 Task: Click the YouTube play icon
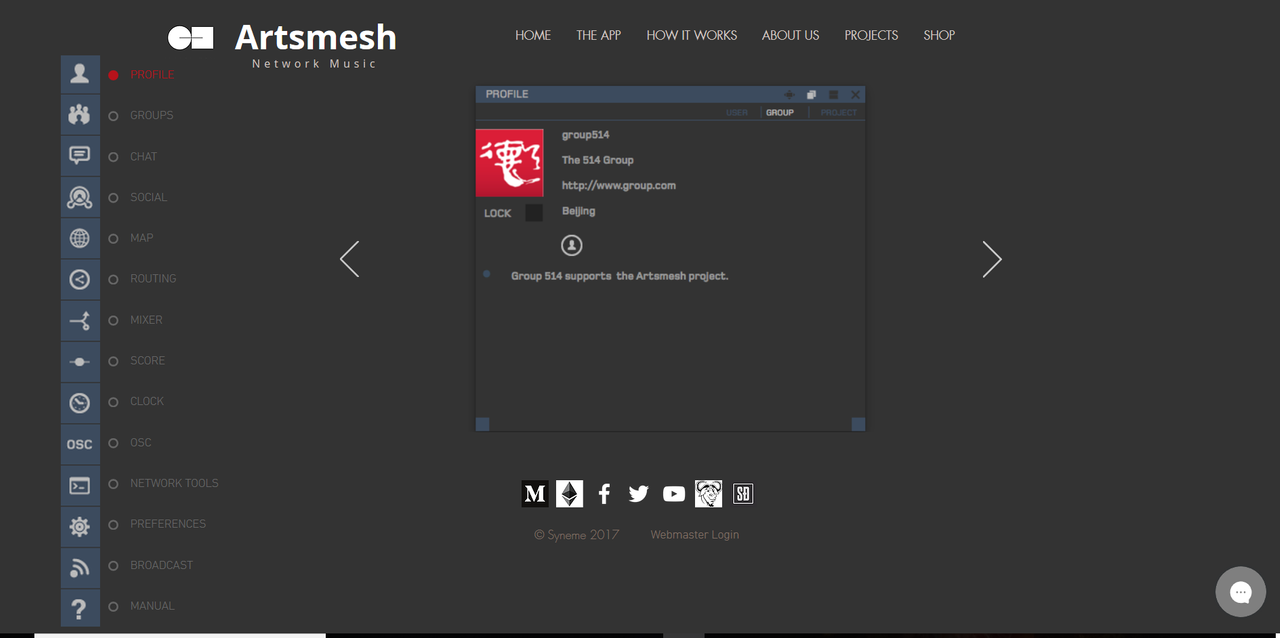(x=674, y=493)
